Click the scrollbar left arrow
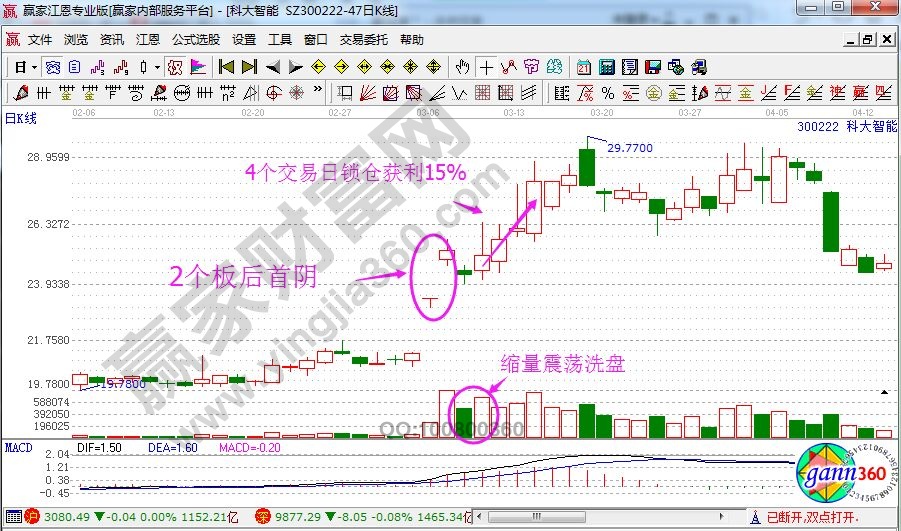The height and width of the screenshot is (531, 901). (x=479, y=517)
